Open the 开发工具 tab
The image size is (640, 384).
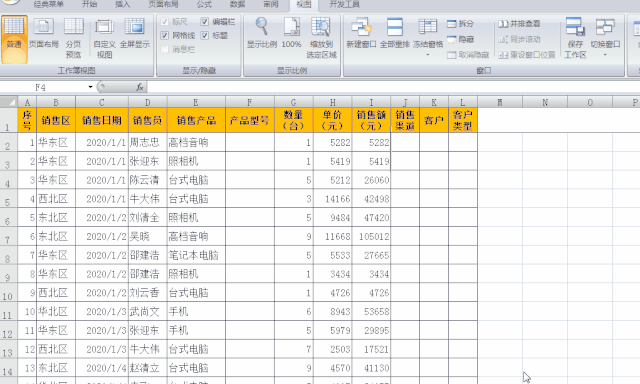[344, 4]
